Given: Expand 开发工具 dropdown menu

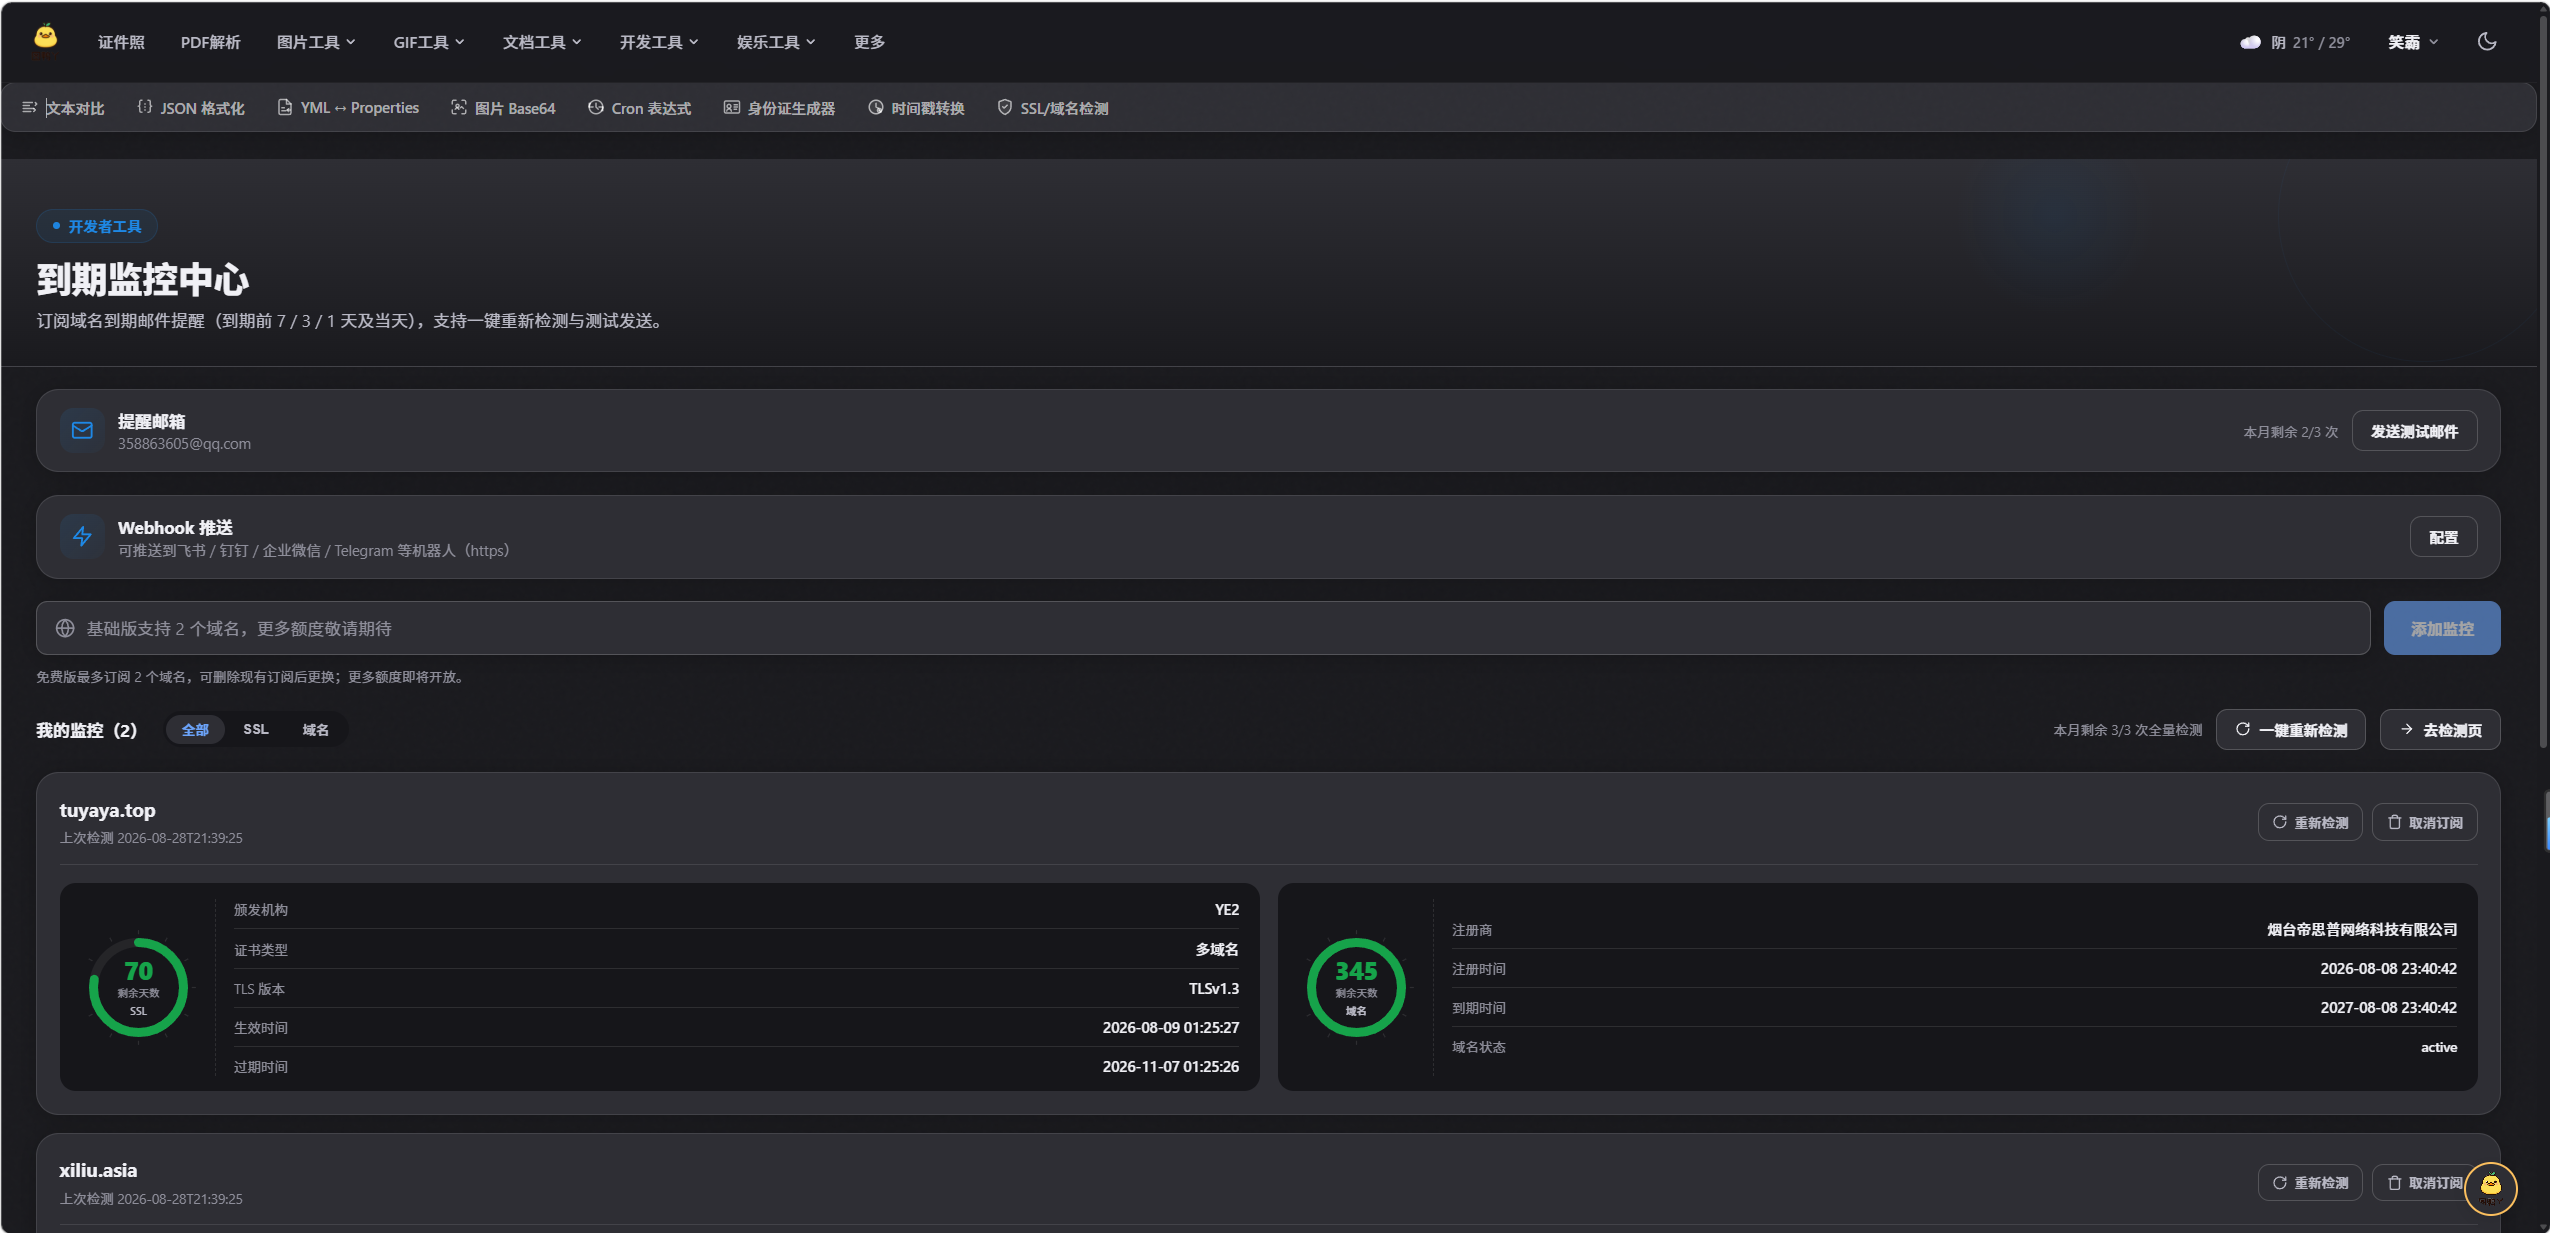Looking at the screenshot, I should coord(659,42).
